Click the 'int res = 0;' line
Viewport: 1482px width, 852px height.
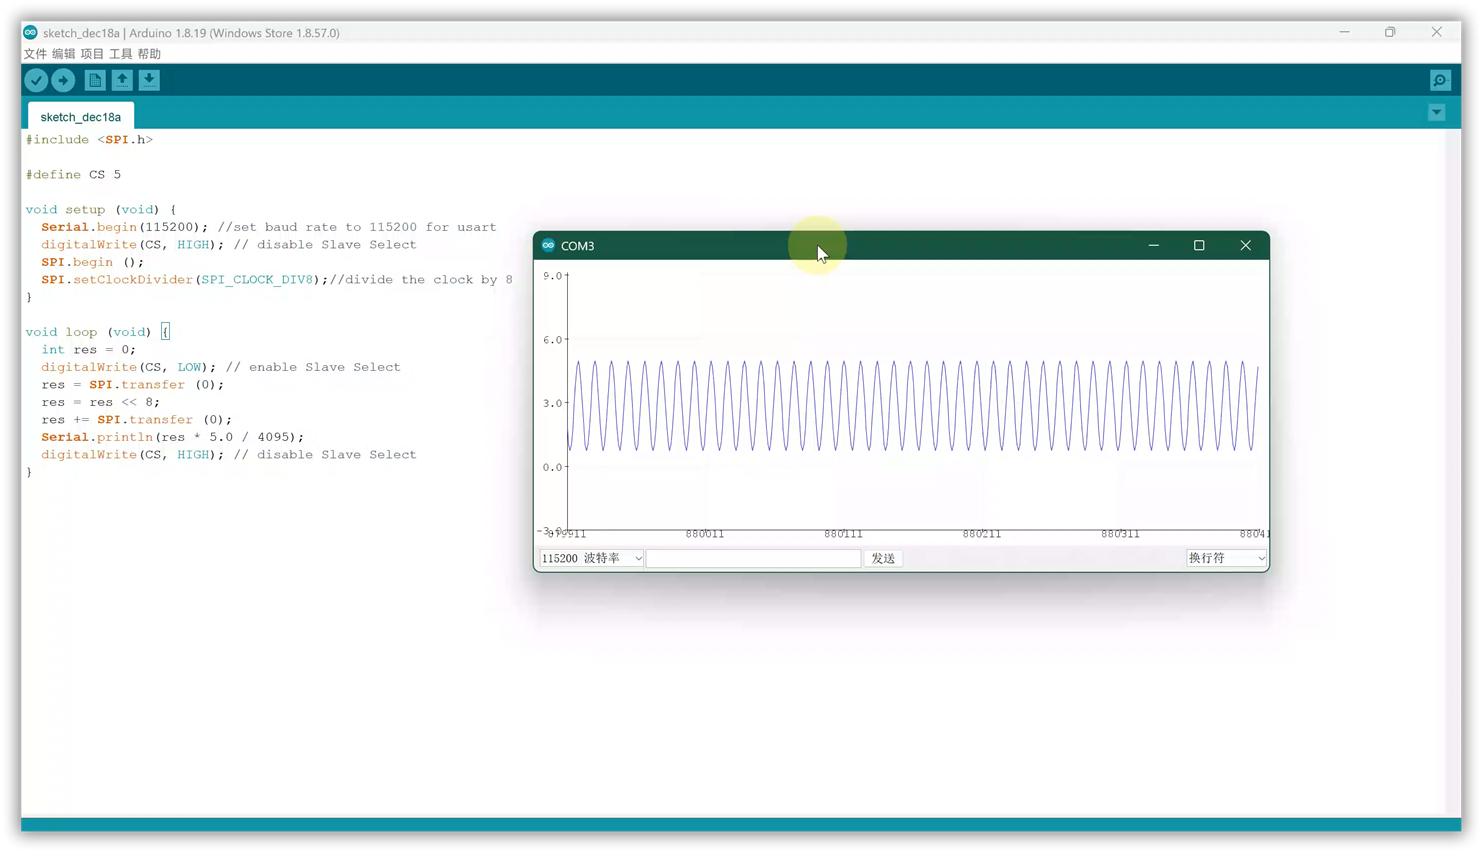tap(89, 350)
